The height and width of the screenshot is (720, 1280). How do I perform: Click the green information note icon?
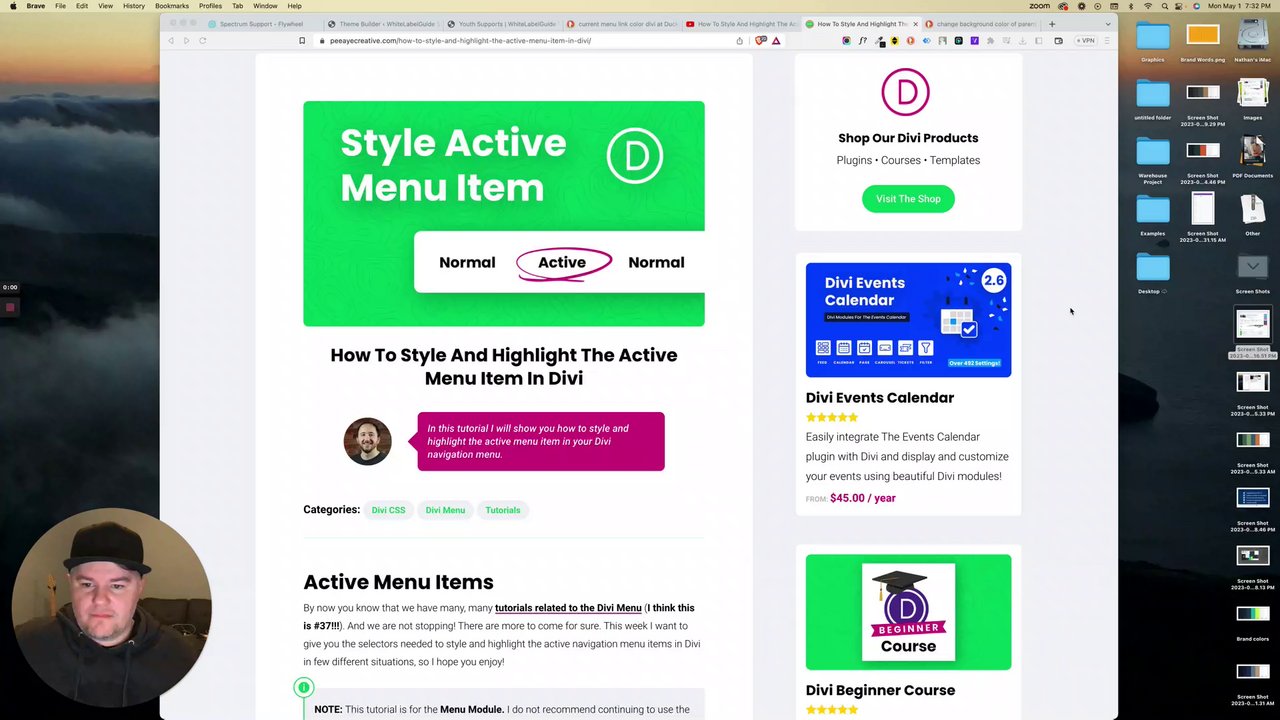(303, 687)
